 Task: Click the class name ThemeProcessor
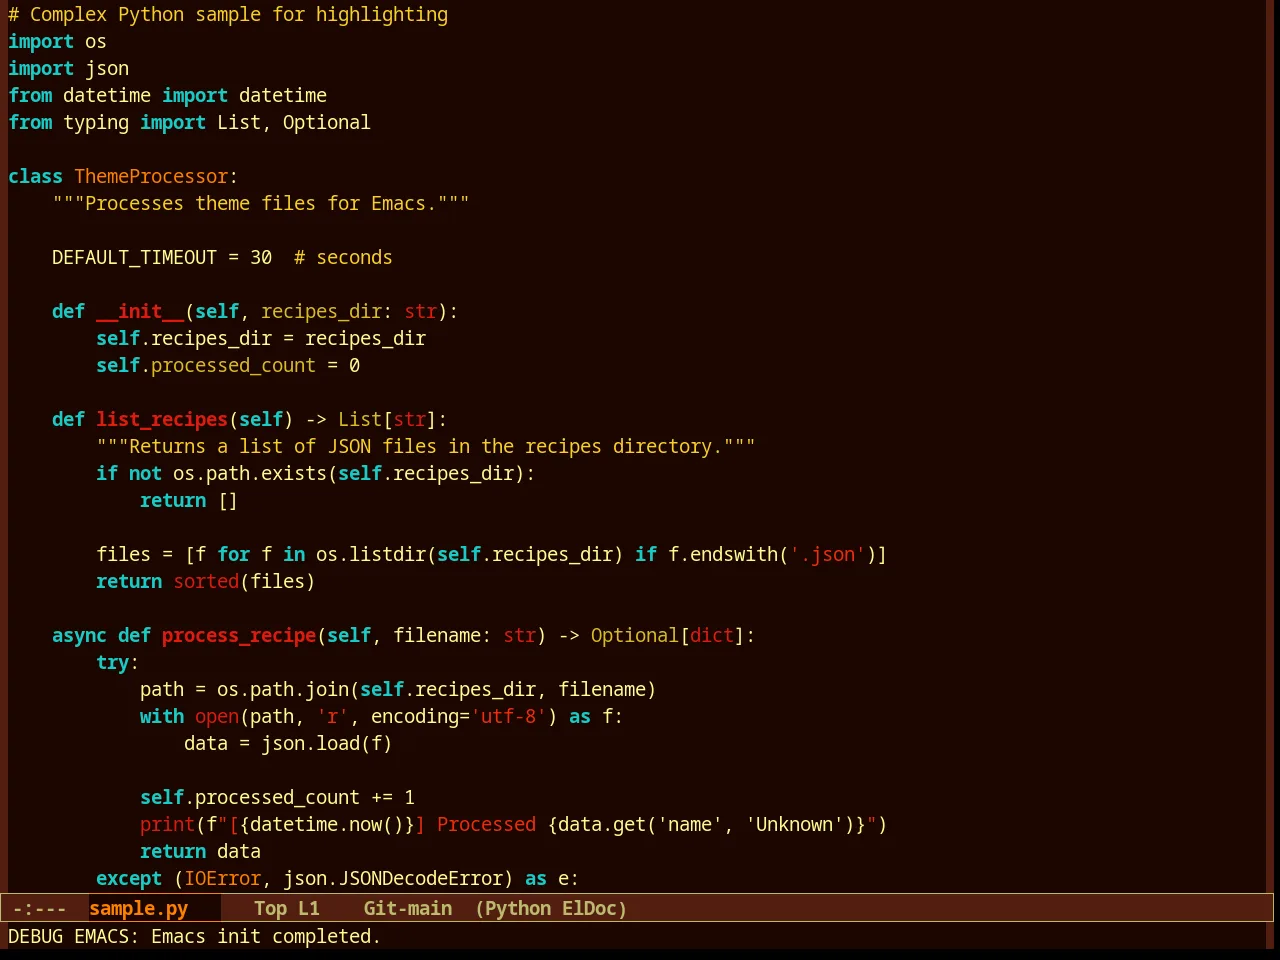coord(151,176)
